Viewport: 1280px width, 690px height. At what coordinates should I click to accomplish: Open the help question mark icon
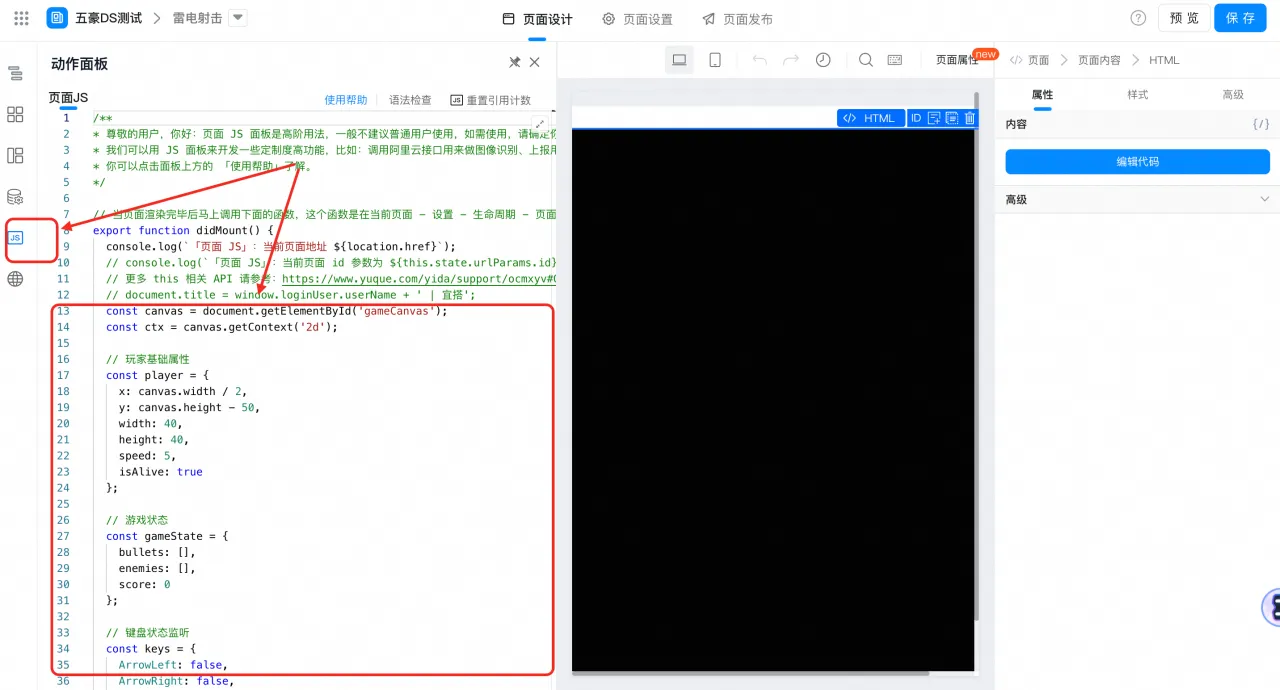tap(1138, 18)
